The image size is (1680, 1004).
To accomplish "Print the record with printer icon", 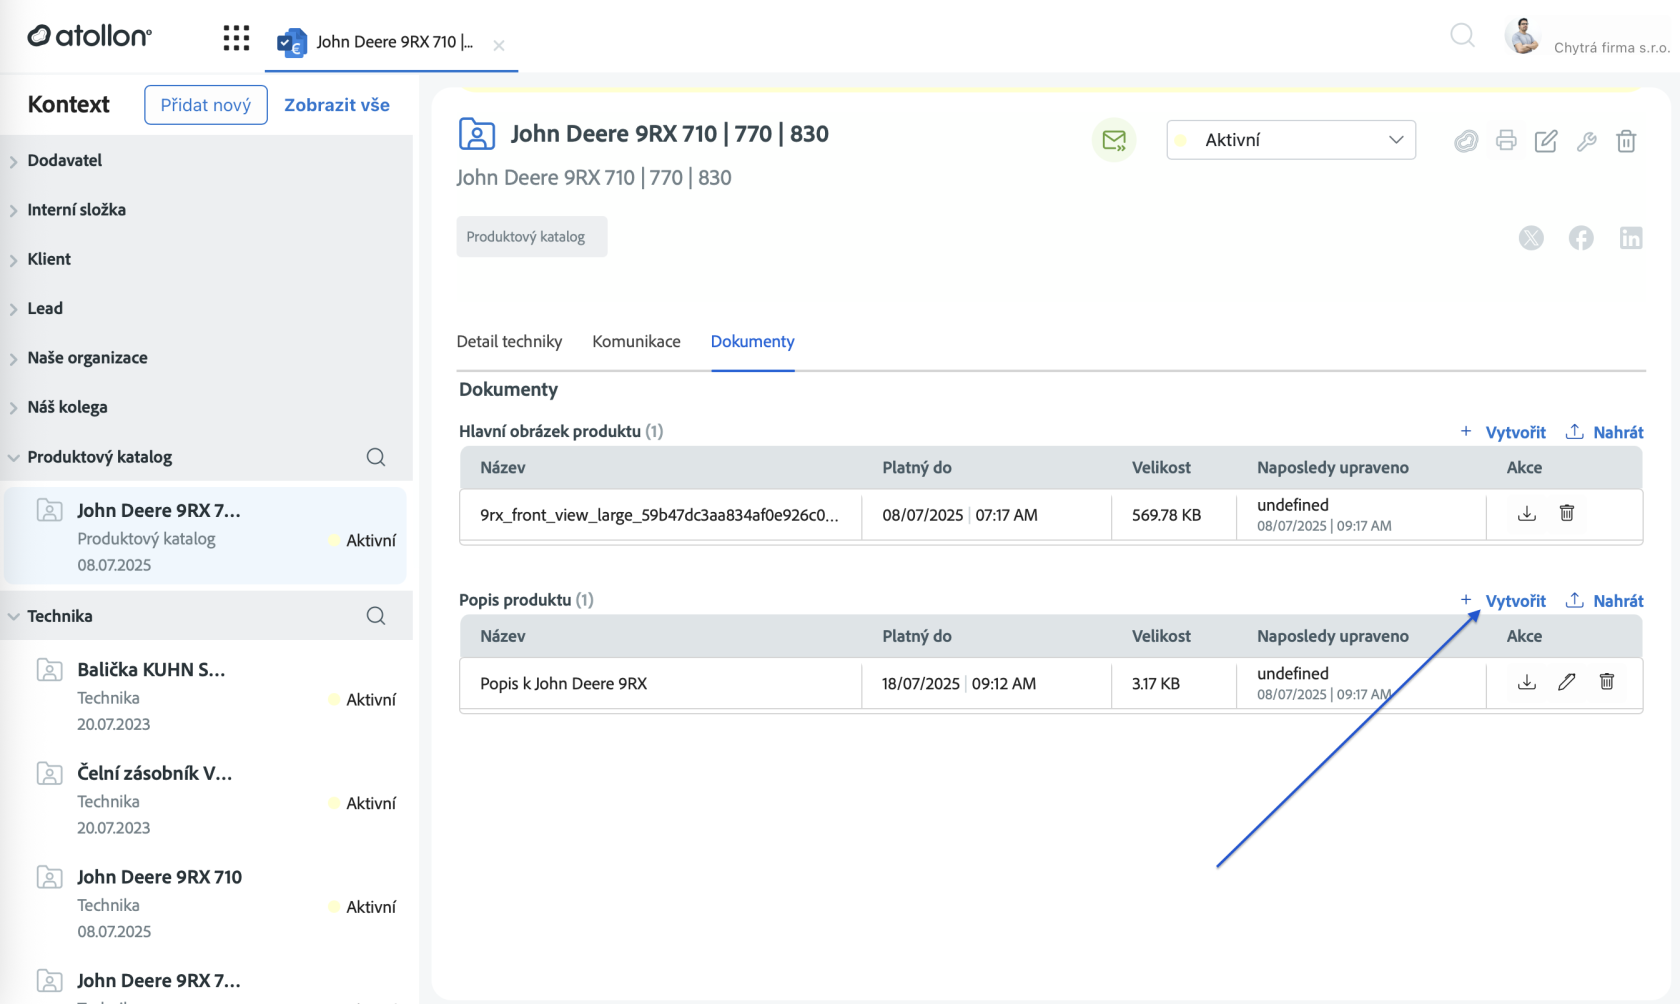I will click(1506, 141).
